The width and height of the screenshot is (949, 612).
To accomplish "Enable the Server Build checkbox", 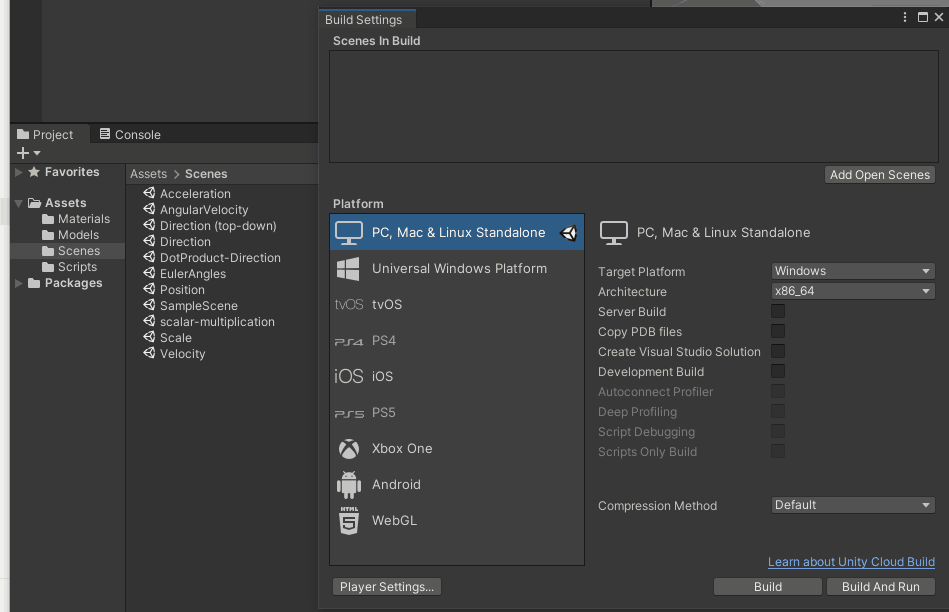I will pyautogui.click(x=778, y=312).
